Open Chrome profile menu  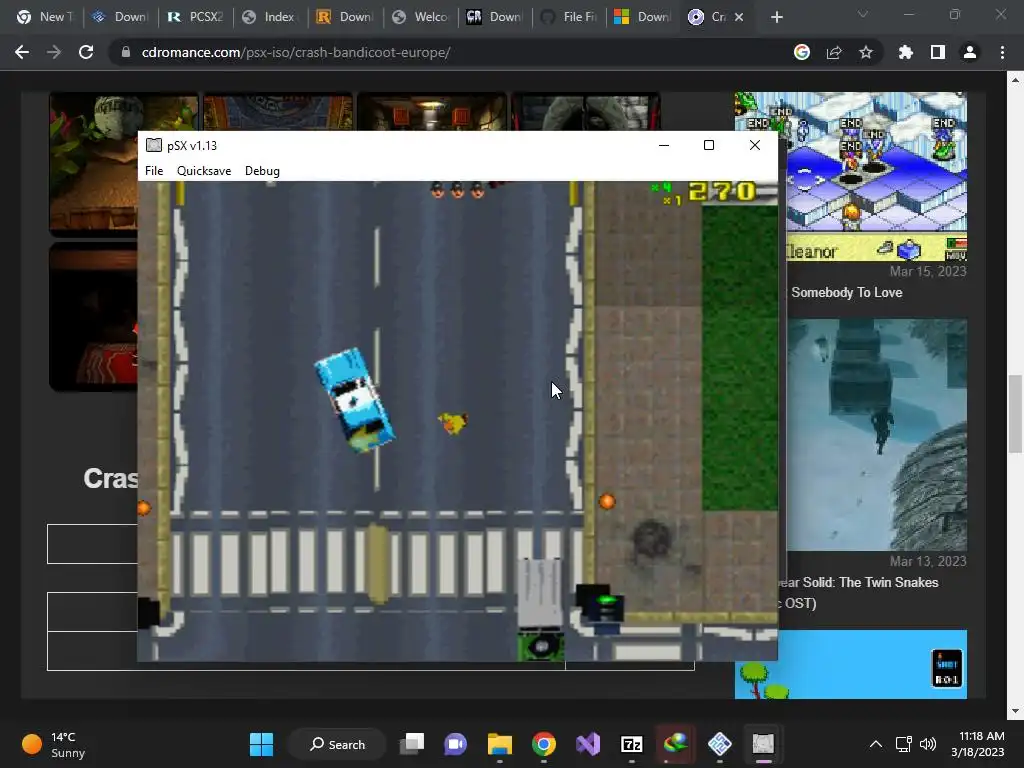tap(970, 52)
